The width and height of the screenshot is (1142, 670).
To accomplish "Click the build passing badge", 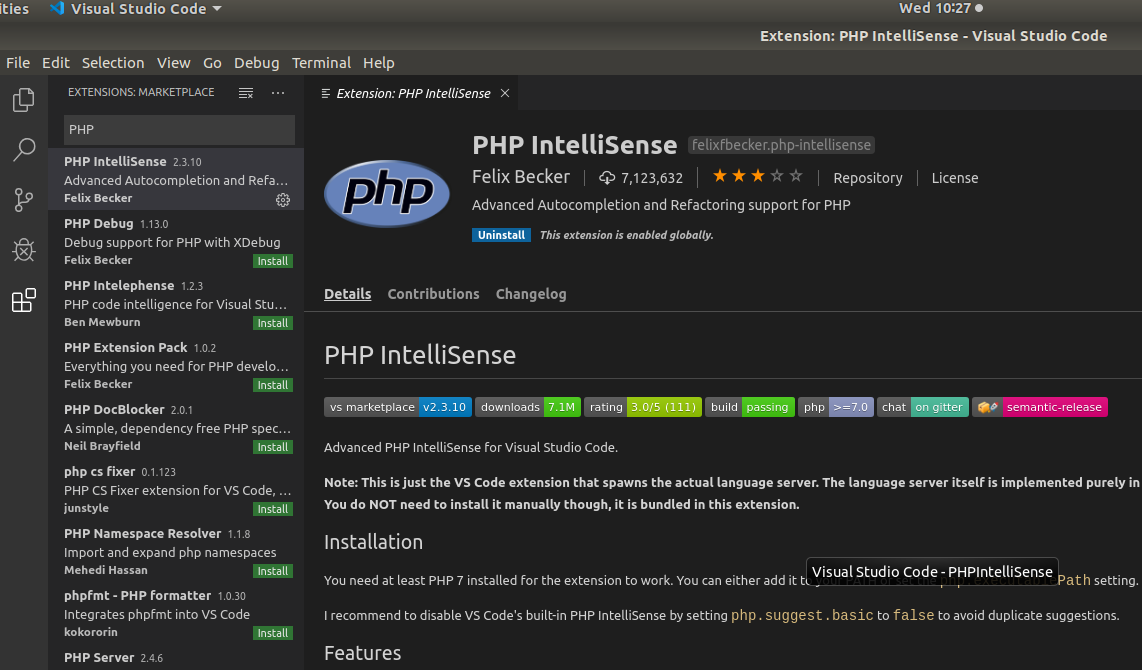I will [749, 407].
